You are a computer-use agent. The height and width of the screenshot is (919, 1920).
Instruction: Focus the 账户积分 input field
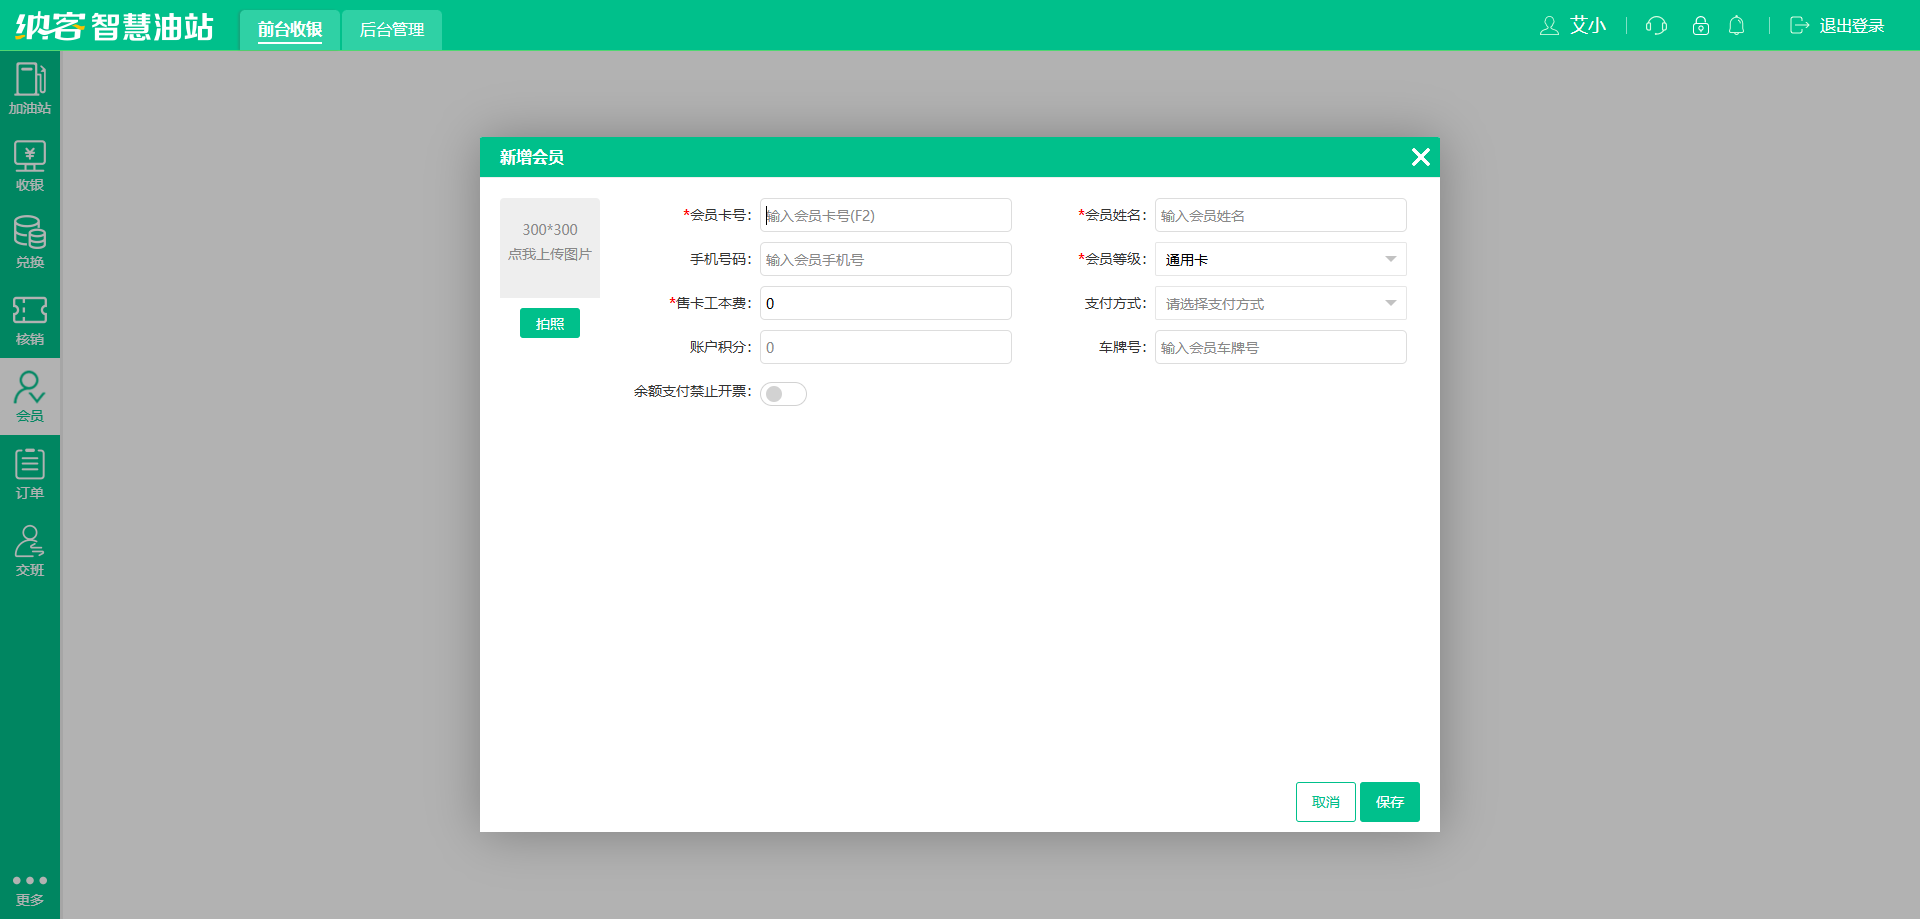[x=885, y=347]
